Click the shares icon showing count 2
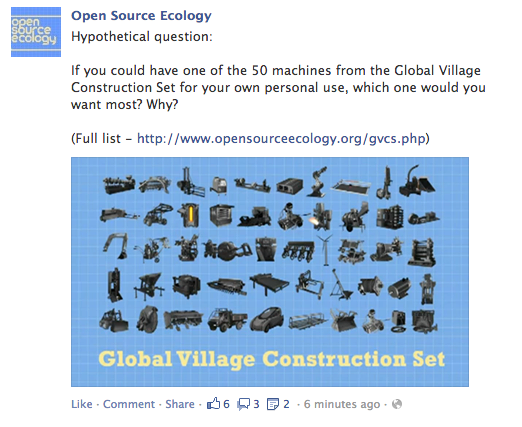 (x=273, y=404)
